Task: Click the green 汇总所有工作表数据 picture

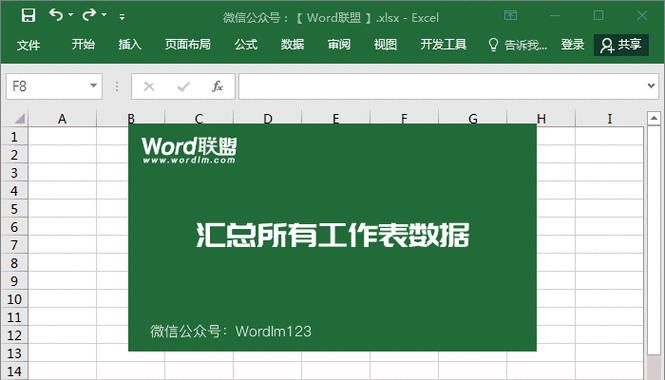Action: pyautogui.click(x=332, y=238)
